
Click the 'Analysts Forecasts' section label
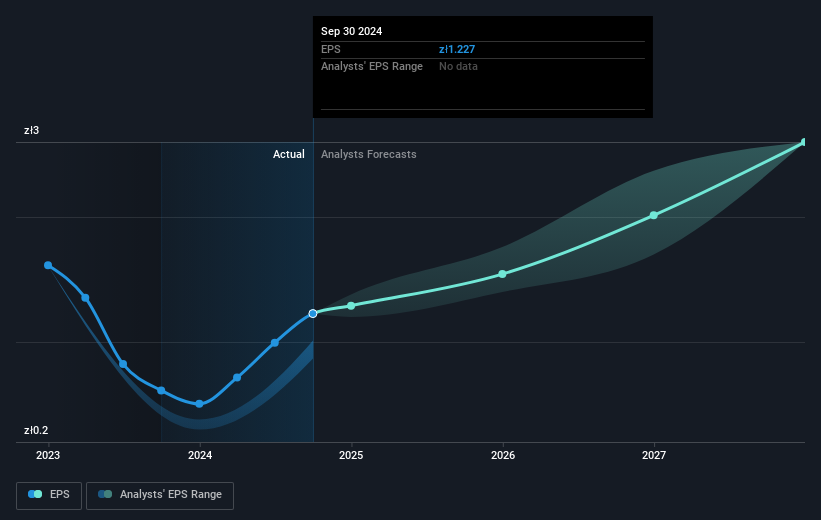(369, 154)
